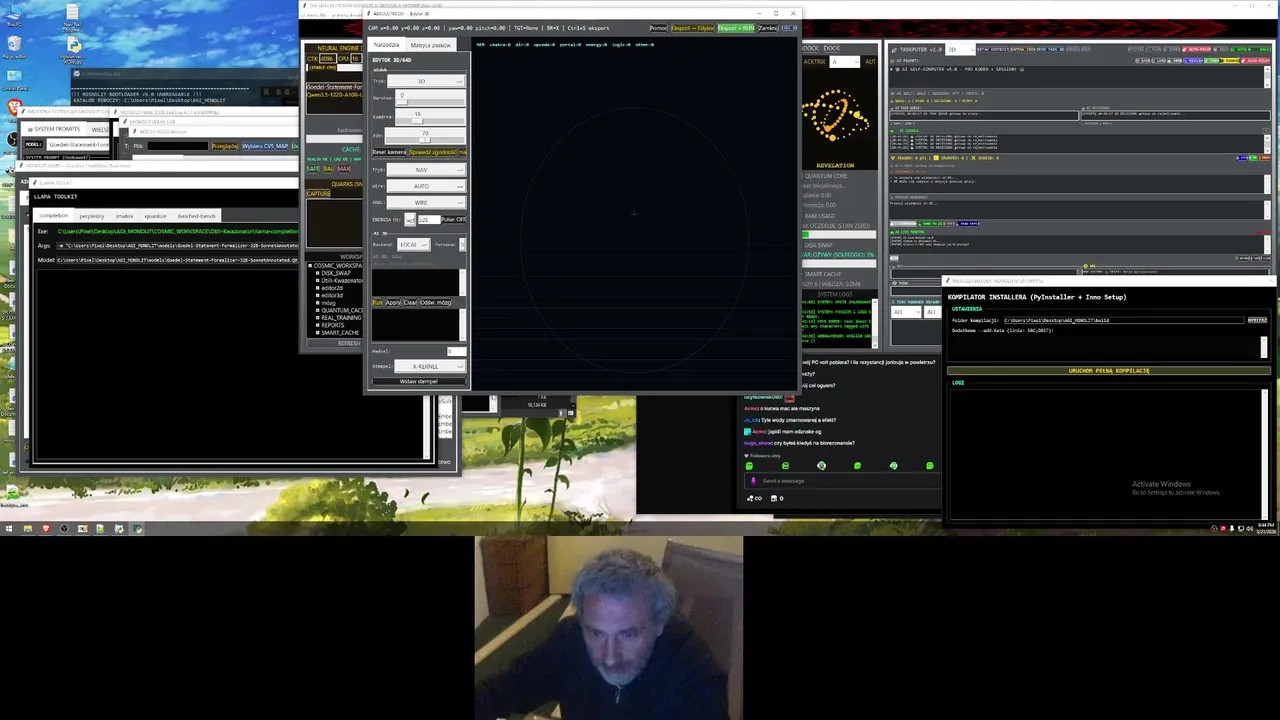Screen dimensions: 1280x720
Task: Open the perplexity tab in Llama Toolkit
Action: (x=92, y=216)
